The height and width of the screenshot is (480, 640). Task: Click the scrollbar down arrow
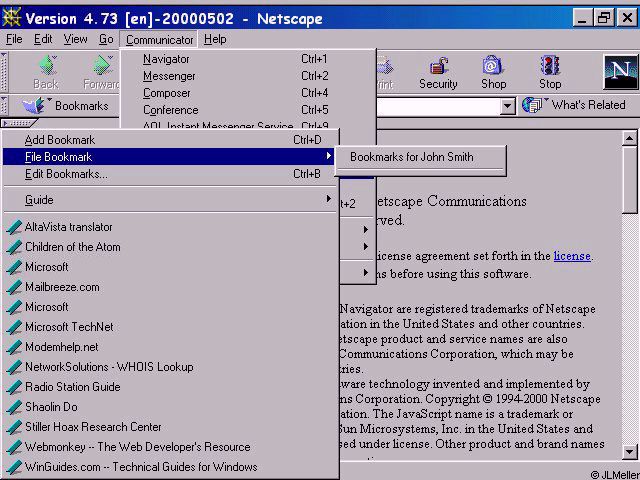[x=629, y=452]
